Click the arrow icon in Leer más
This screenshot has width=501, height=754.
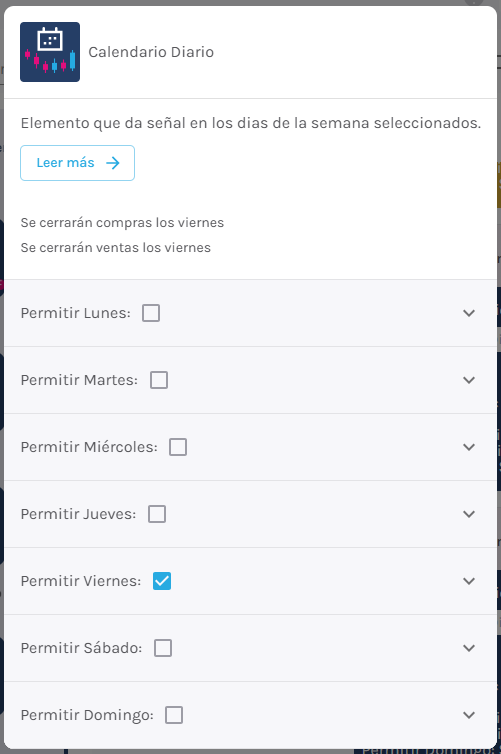point(113,163)
